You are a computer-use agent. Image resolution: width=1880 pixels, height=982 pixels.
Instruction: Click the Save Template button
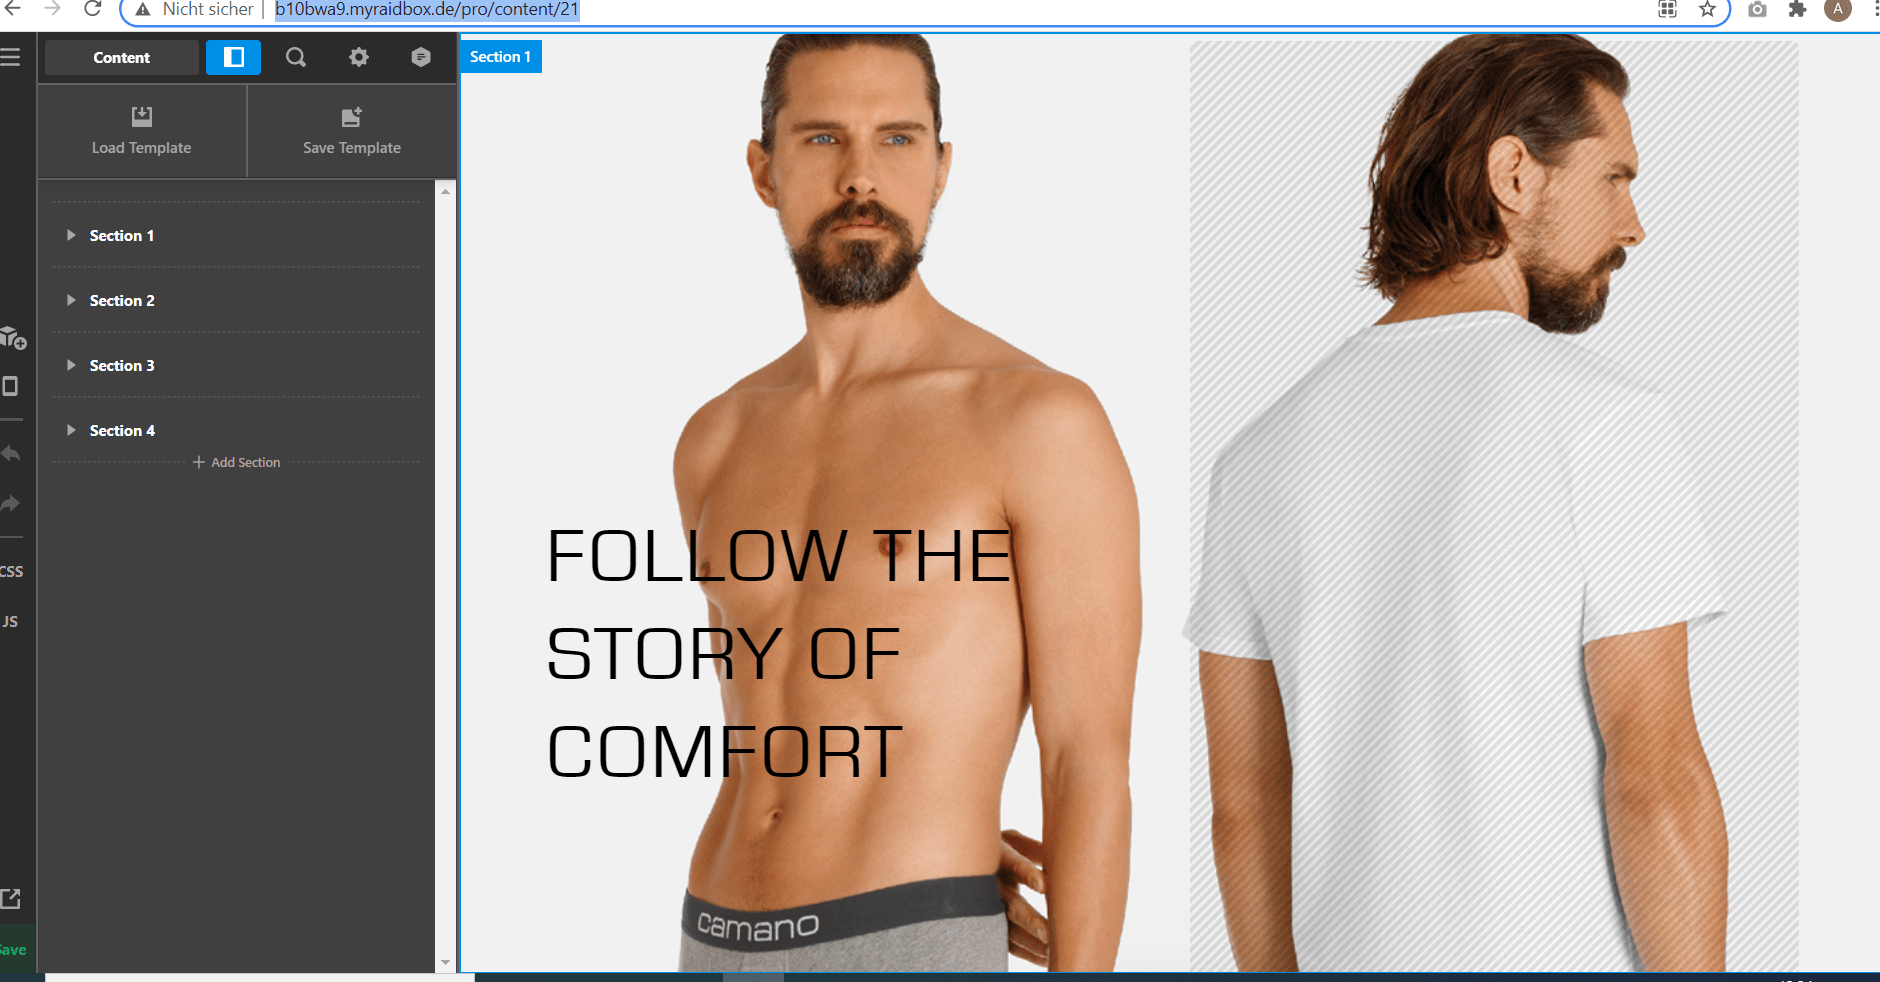coord(351,131)
